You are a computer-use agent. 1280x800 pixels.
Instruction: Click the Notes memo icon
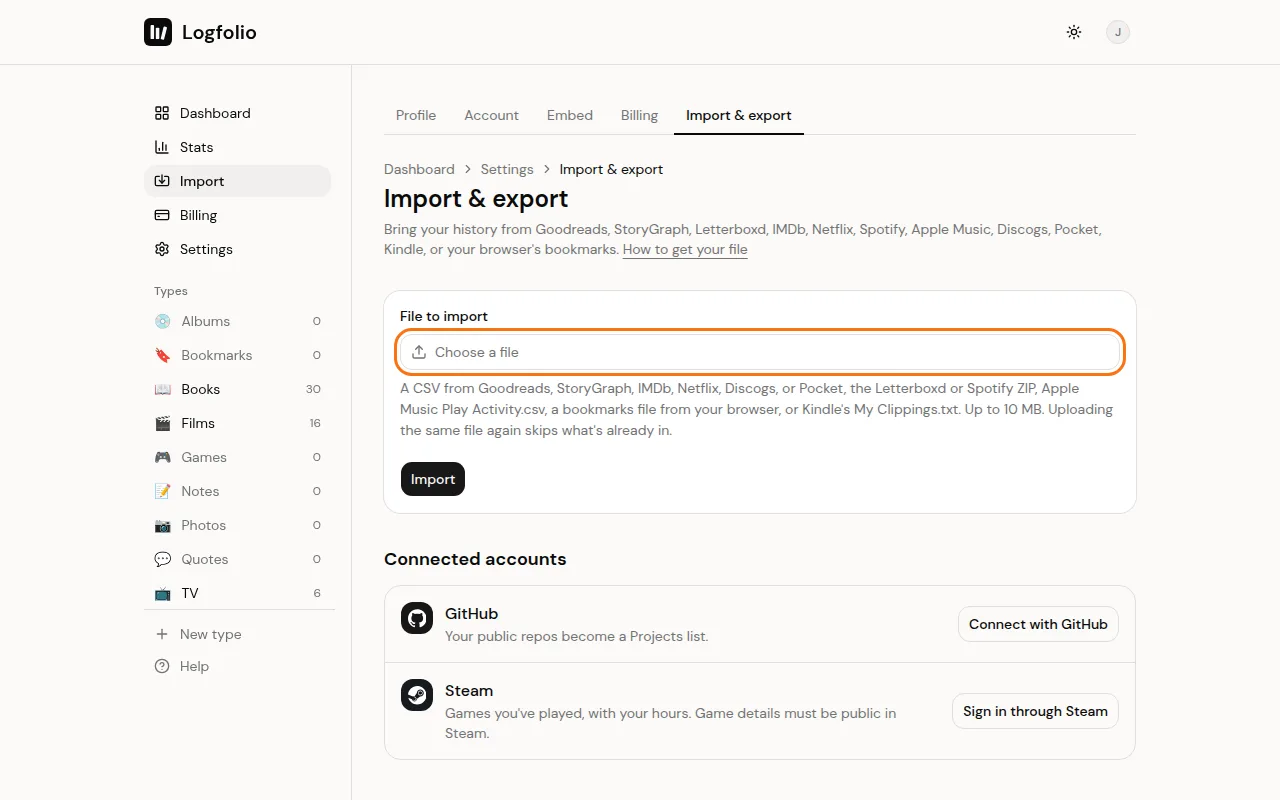click(x=162, y=491)
